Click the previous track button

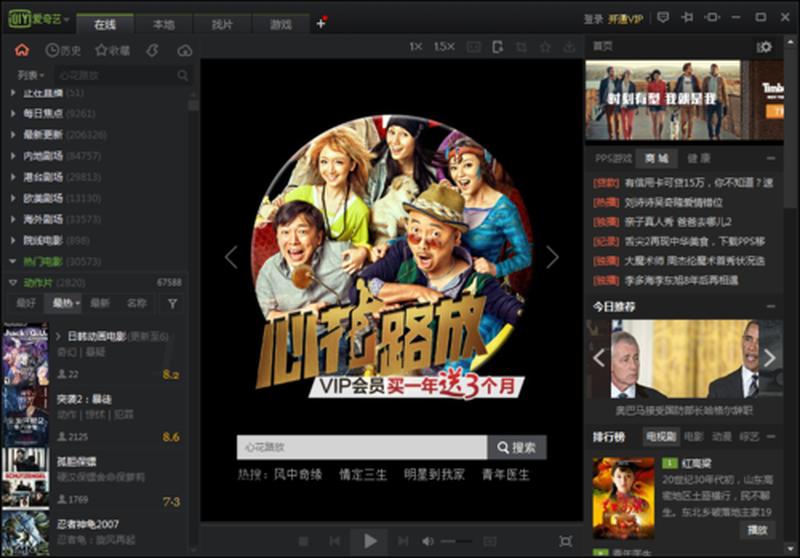point(335,541)
